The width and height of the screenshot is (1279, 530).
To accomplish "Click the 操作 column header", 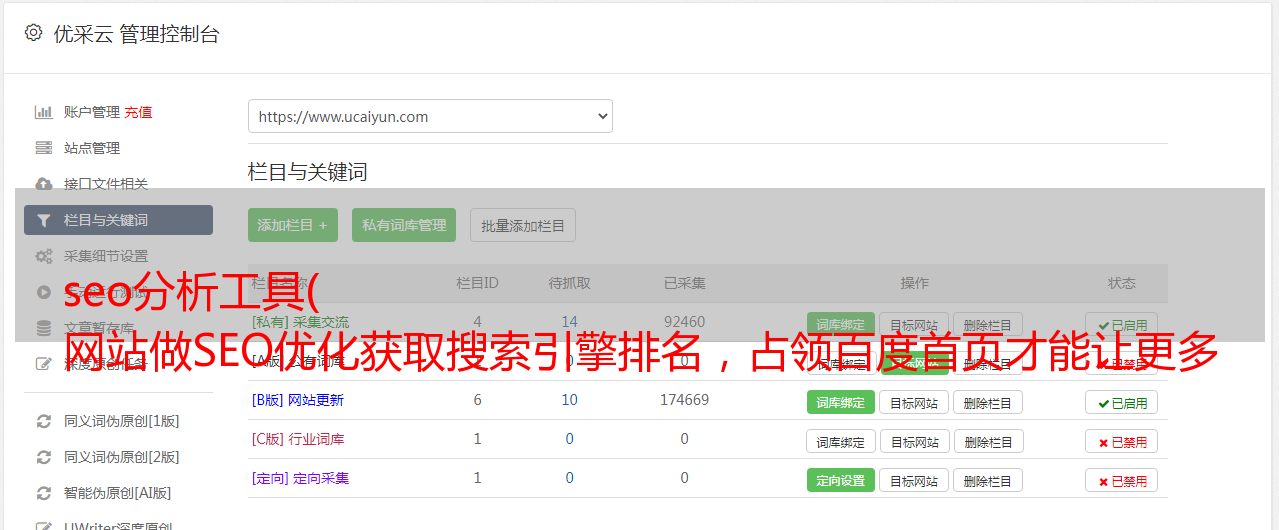I will pyautogui.click(x=914, y=283).
